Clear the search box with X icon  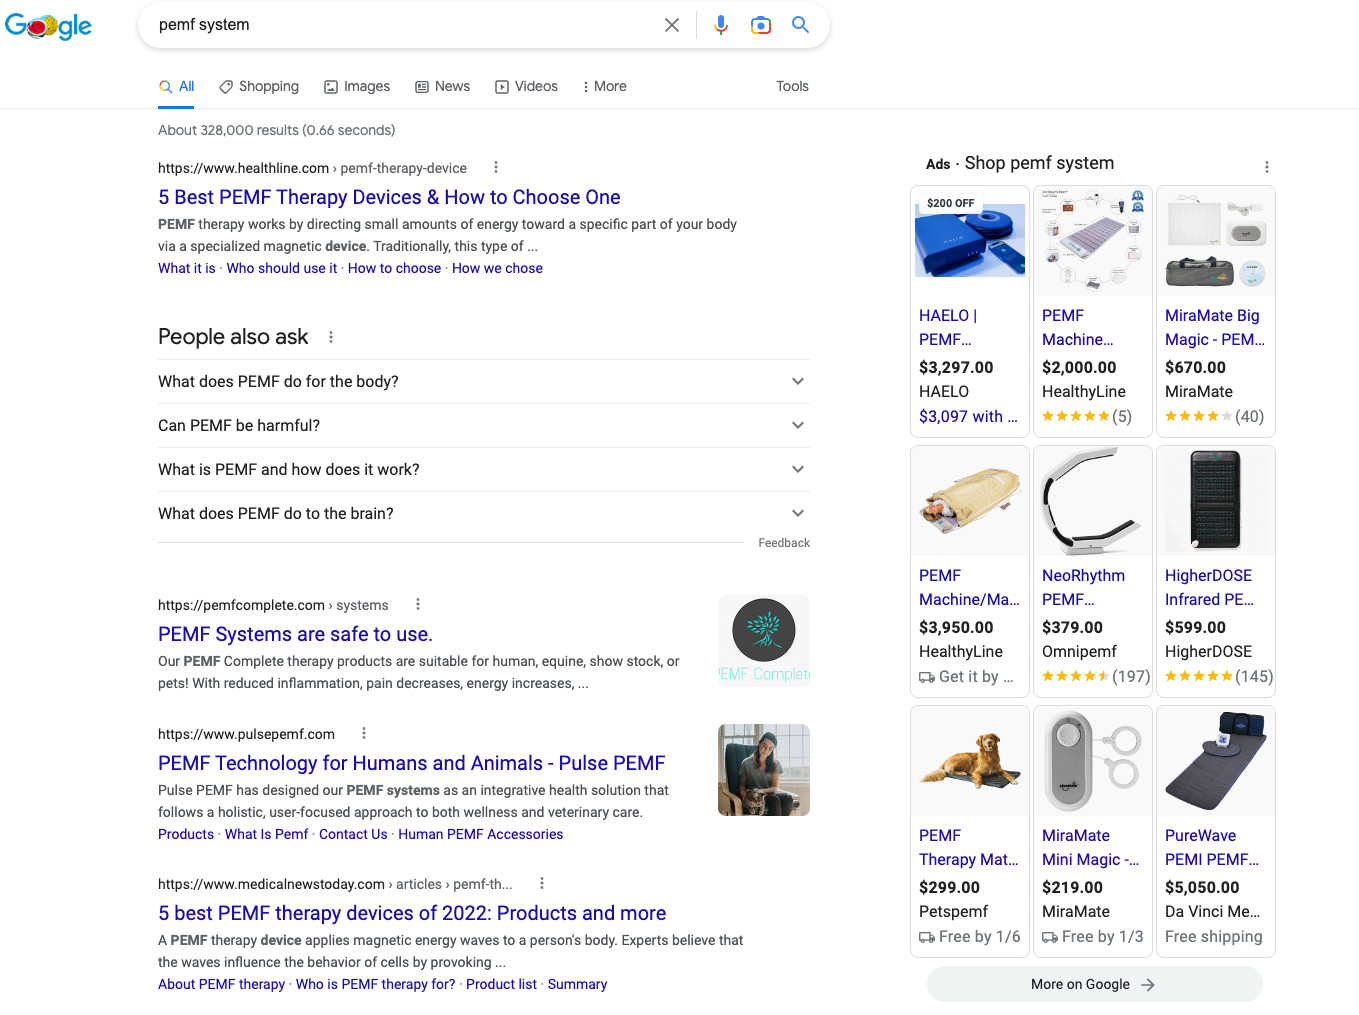(672, 25)
